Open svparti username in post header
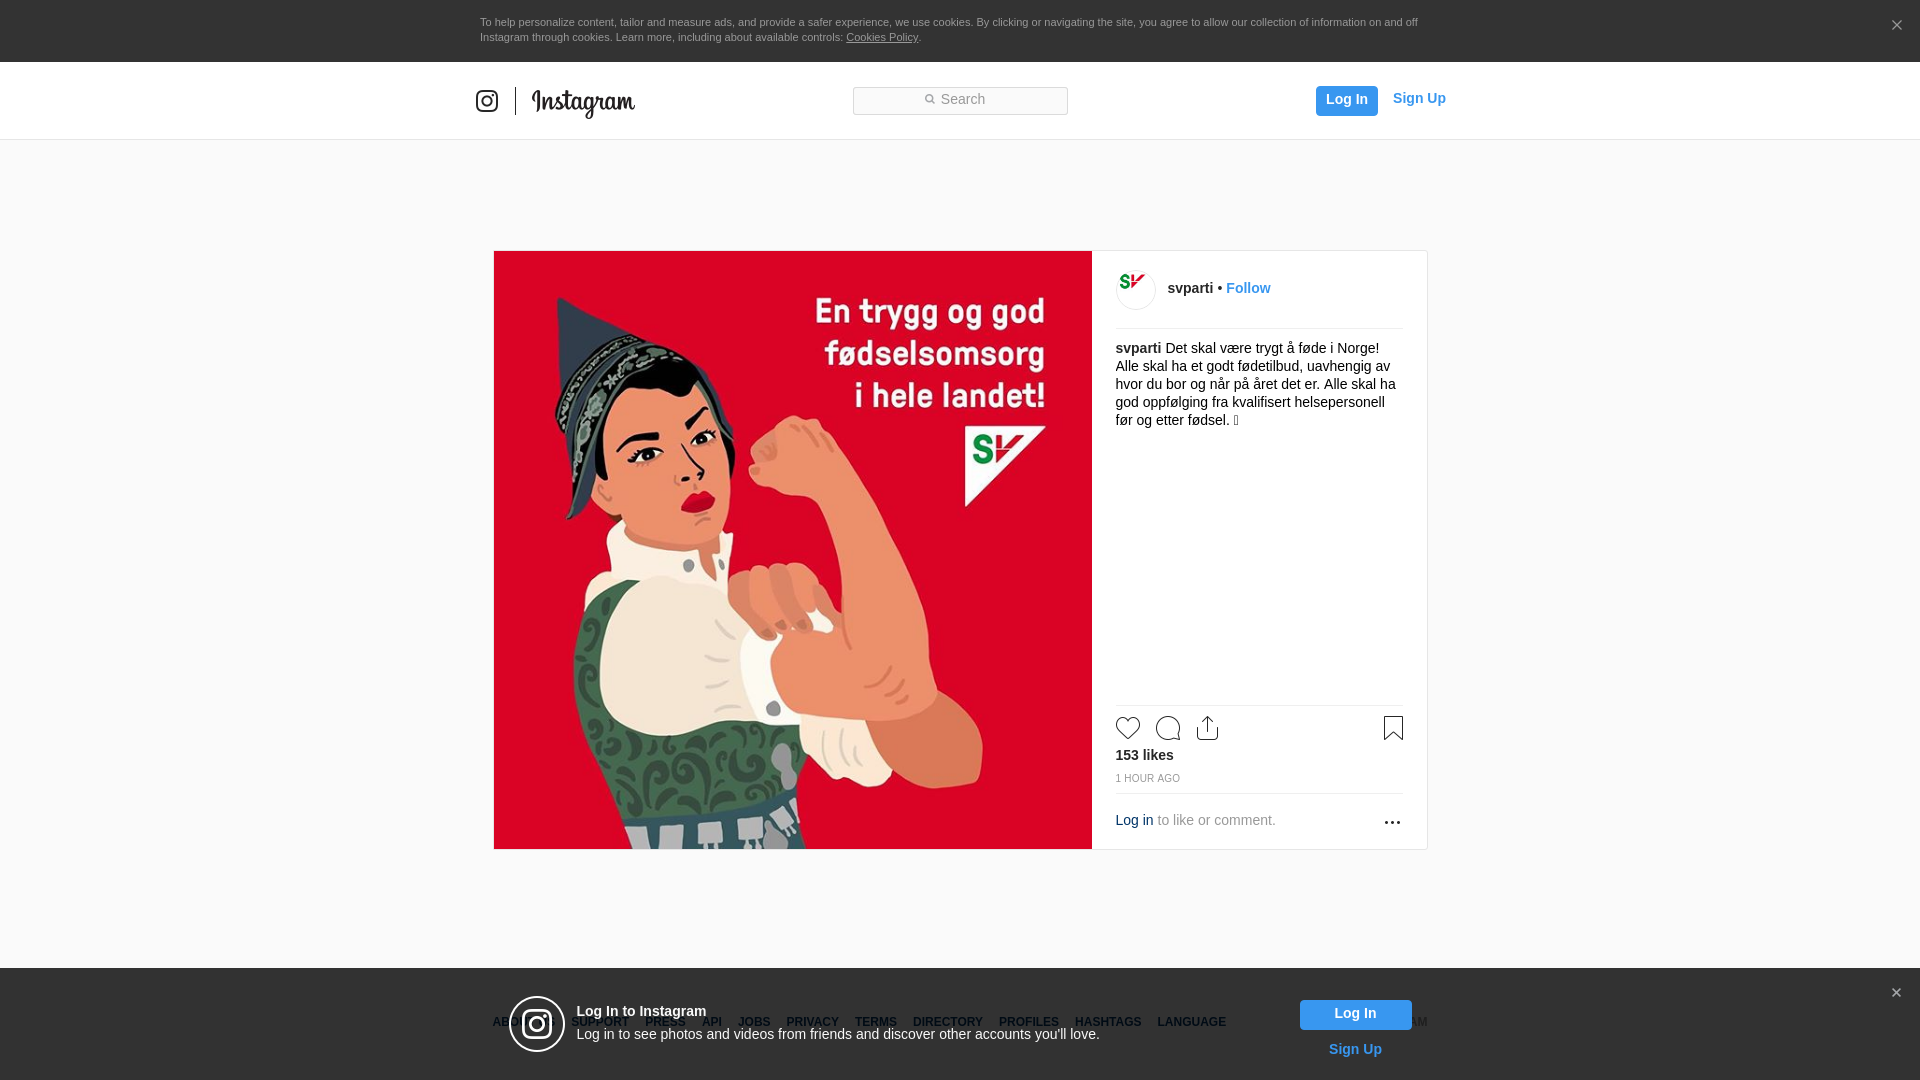1920x1080 pixels. [x=1190, y=288]
